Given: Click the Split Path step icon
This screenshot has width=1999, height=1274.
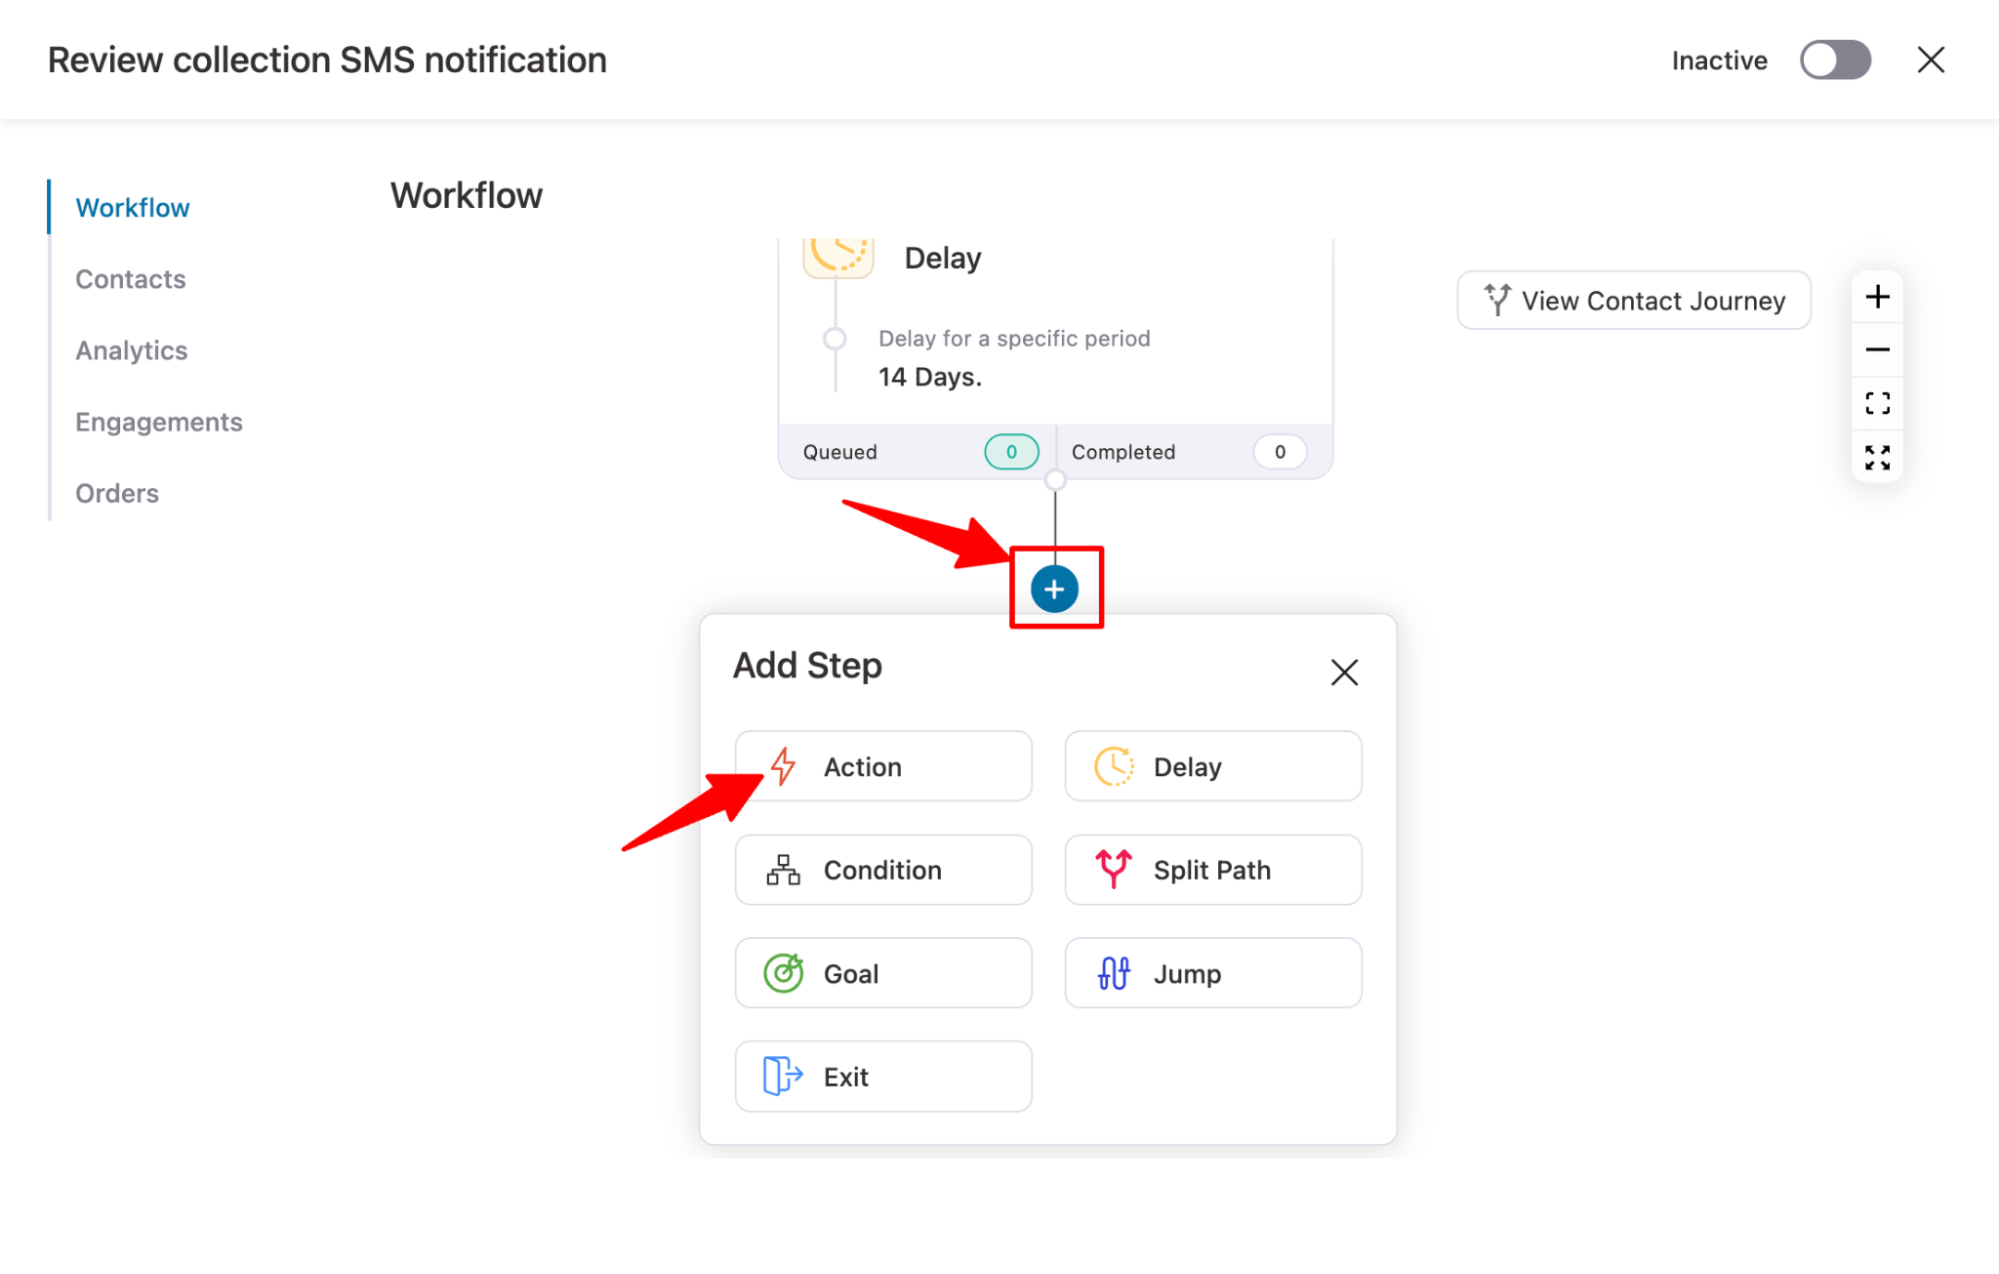Looking at the screenshot, I should click(x=1113, y=869).
